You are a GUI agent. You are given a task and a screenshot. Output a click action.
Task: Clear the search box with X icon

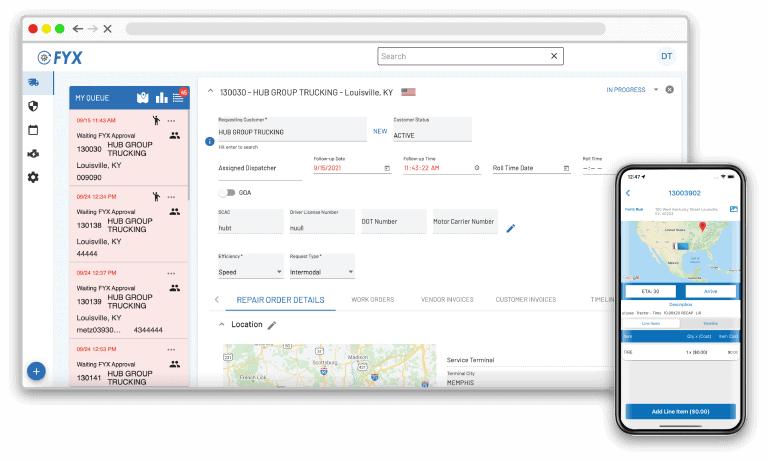click(x=554, y=56)
